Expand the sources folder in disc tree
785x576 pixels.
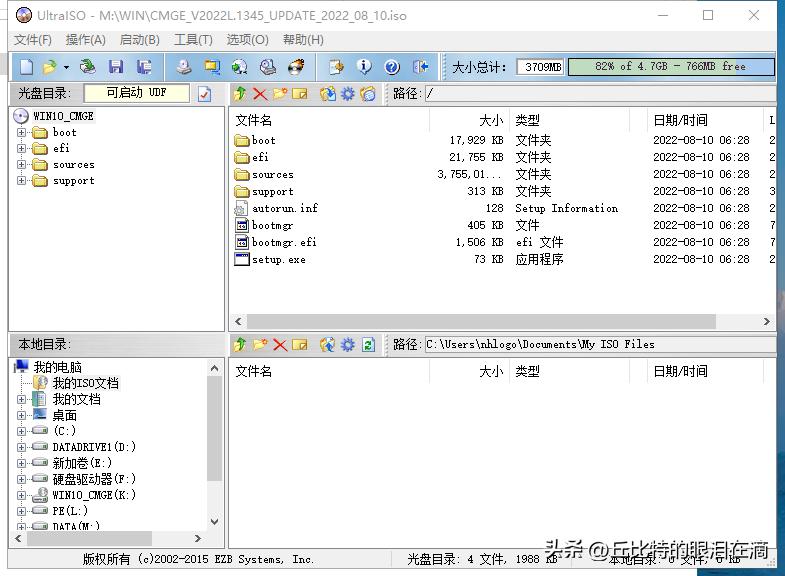tap(21, 165)
